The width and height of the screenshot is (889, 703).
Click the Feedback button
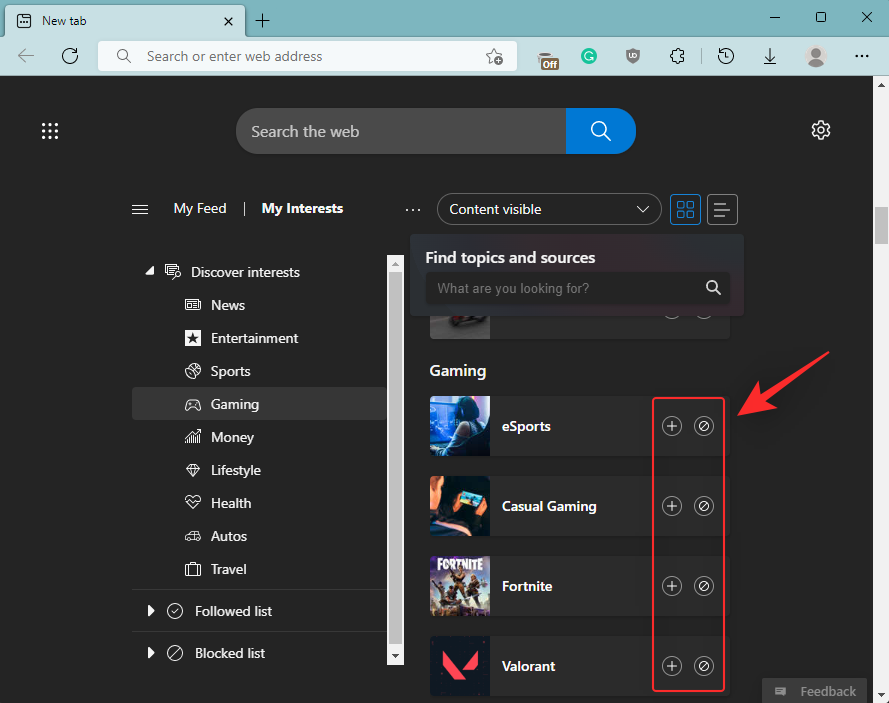coord(814,690)
